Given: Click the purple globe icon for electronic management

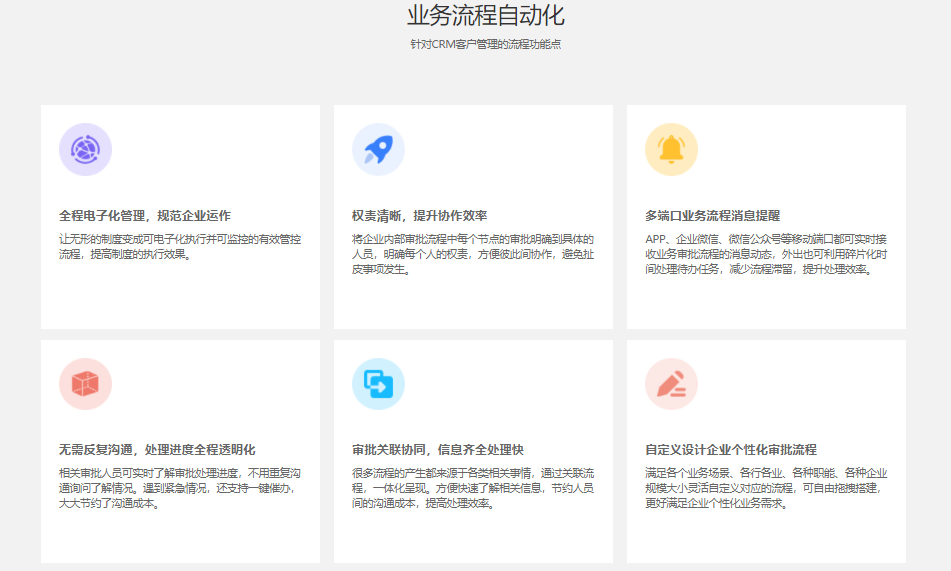Looking at the screenshot, I should point(85,150).
